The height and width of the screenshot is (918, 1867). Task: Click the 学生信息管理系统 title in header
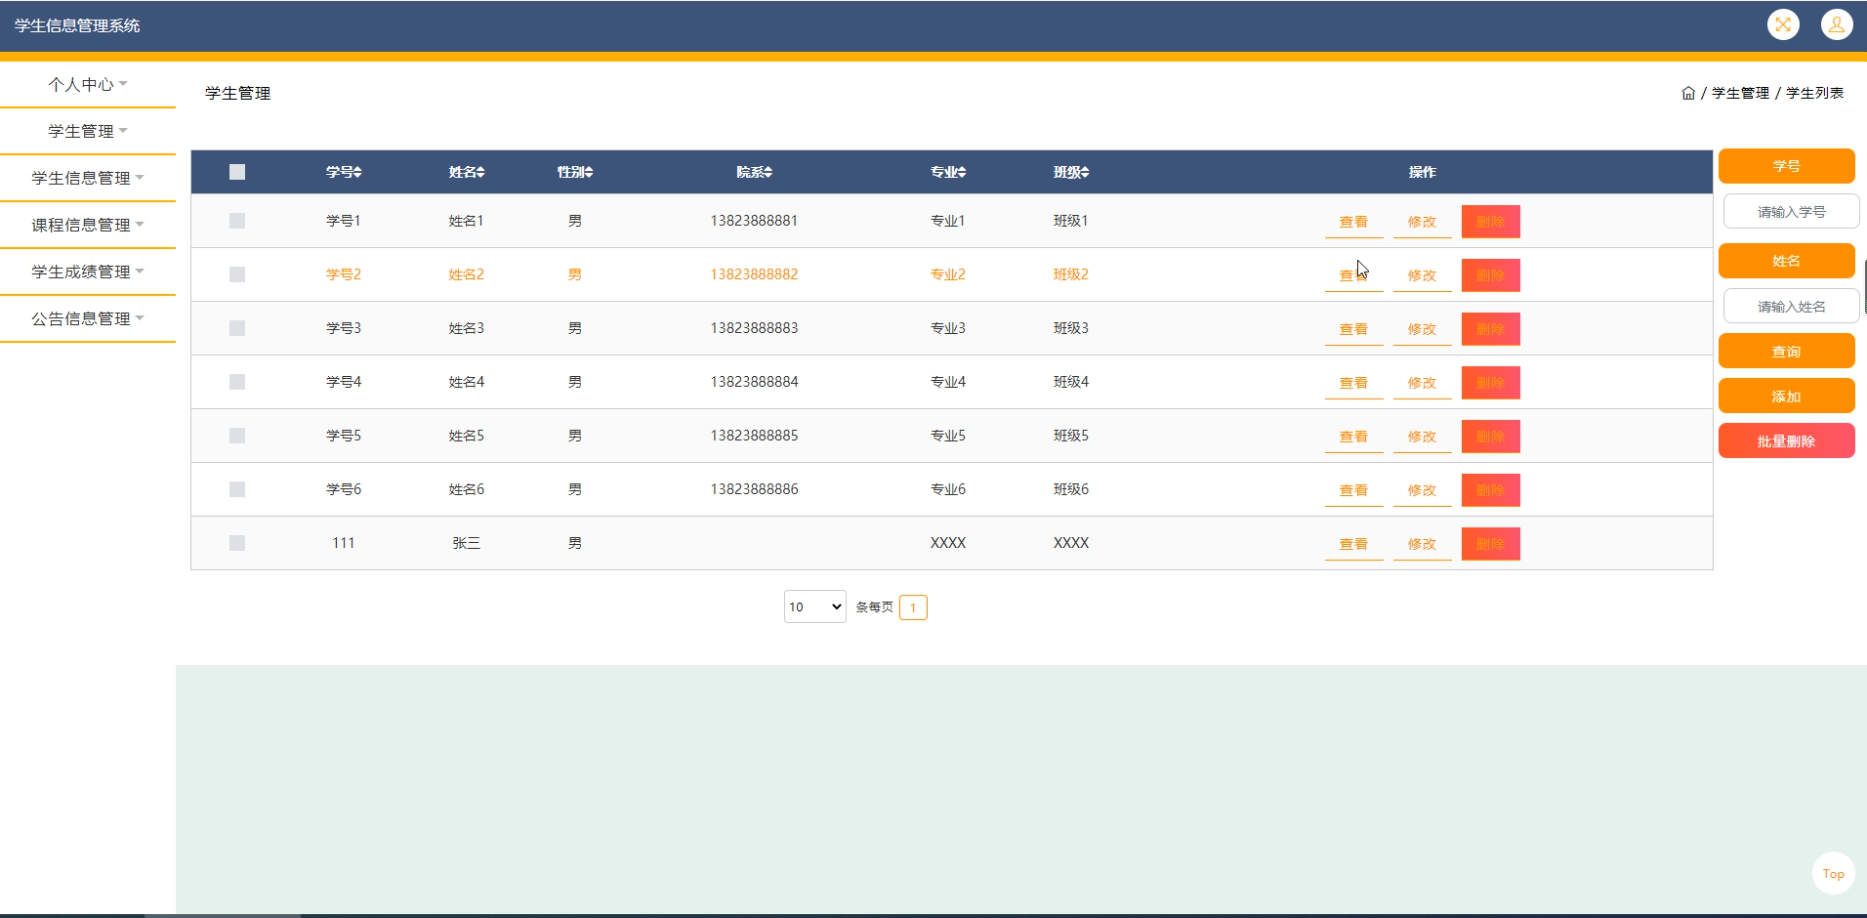(77, 25)
